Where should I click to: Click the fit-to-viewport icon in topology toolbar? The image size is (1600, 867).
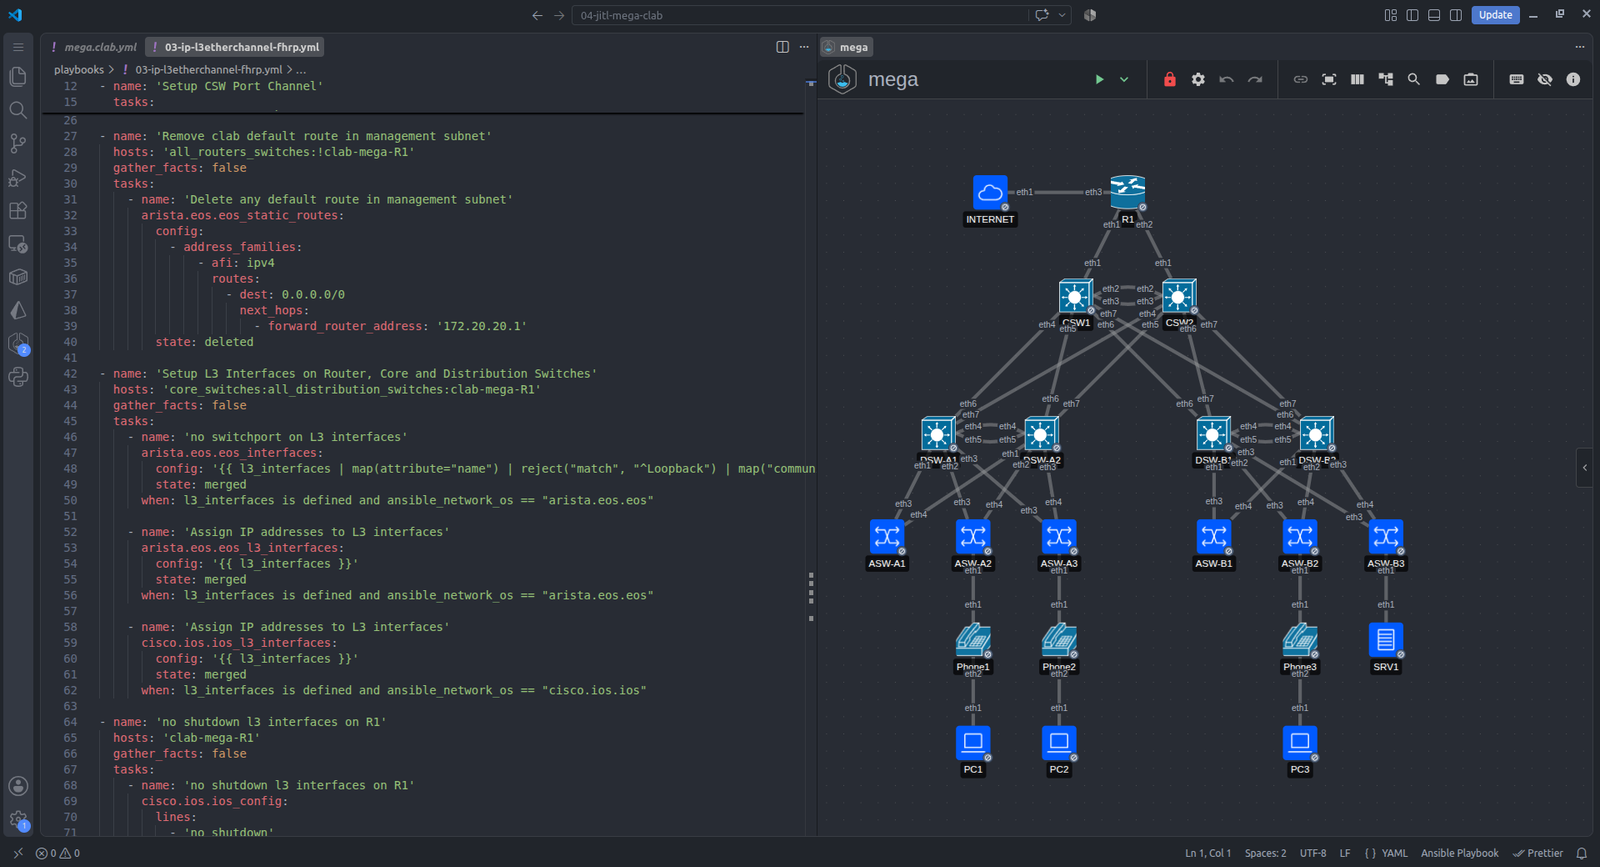(1329, 80)
